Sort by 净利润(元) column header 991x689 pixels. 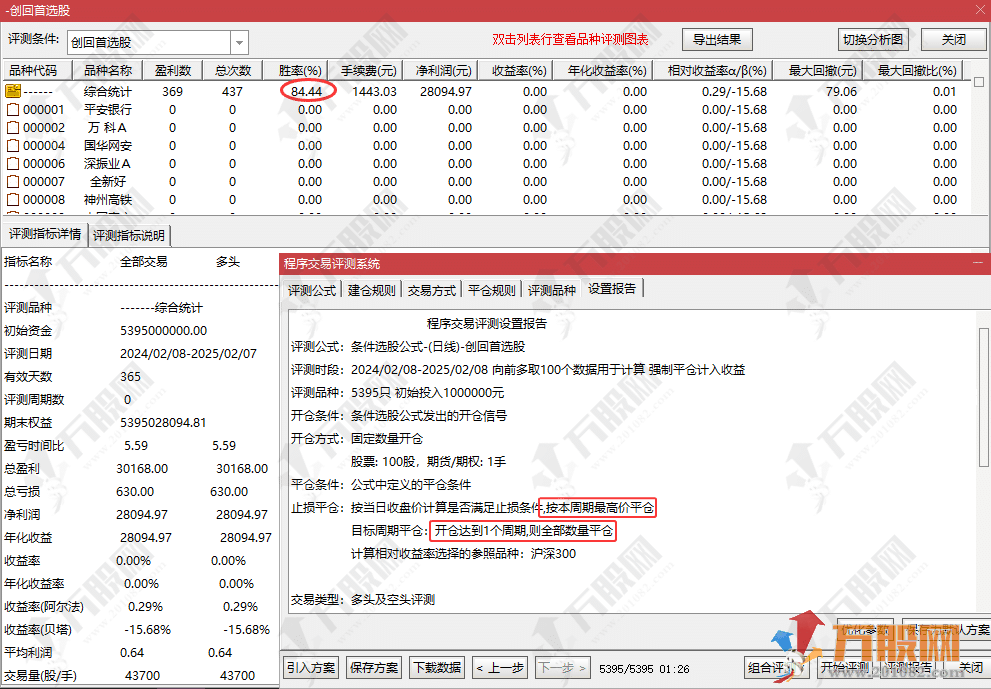[x=443, y=70]
